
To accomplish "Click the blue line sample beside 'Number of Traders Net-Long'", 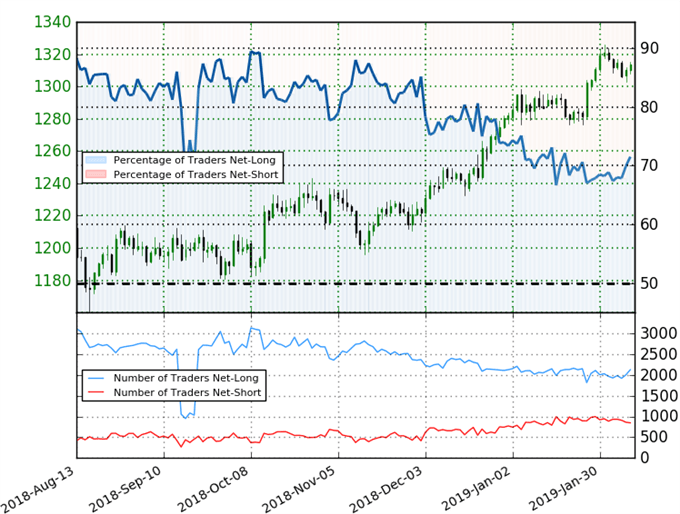I will tap(96, 378).
